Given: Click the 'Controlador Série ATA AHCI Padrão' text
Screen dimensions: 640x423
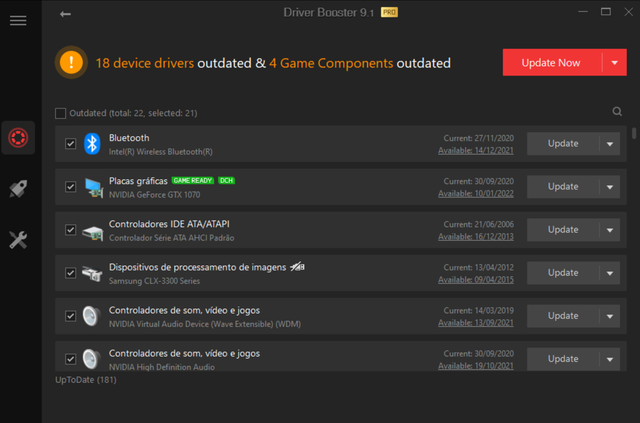Looking at the screenshot, I should [171, 238].
